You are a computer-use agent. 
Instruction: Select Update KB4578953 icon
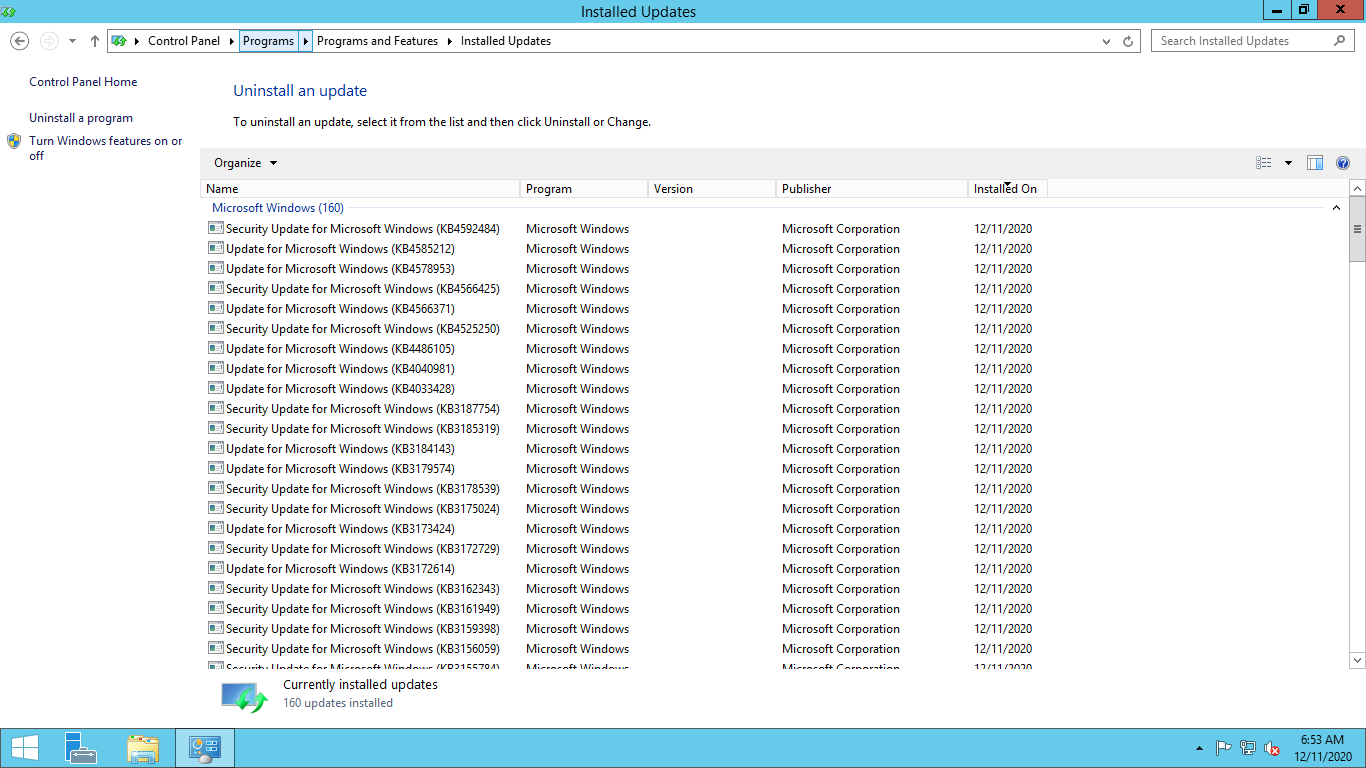[215, 268]
